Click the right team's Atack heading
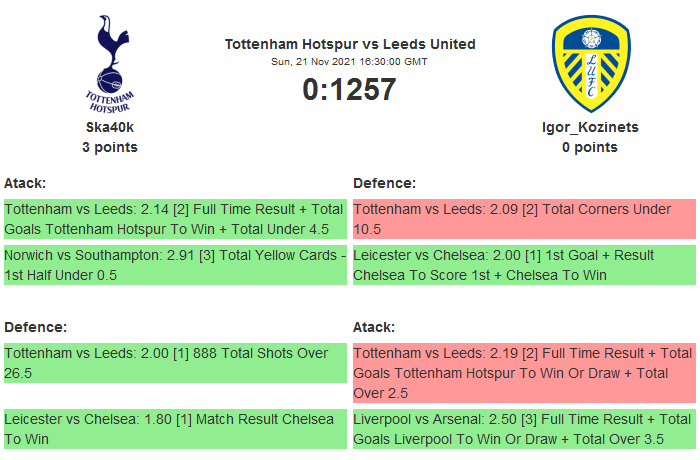 (x=374, y=327)
